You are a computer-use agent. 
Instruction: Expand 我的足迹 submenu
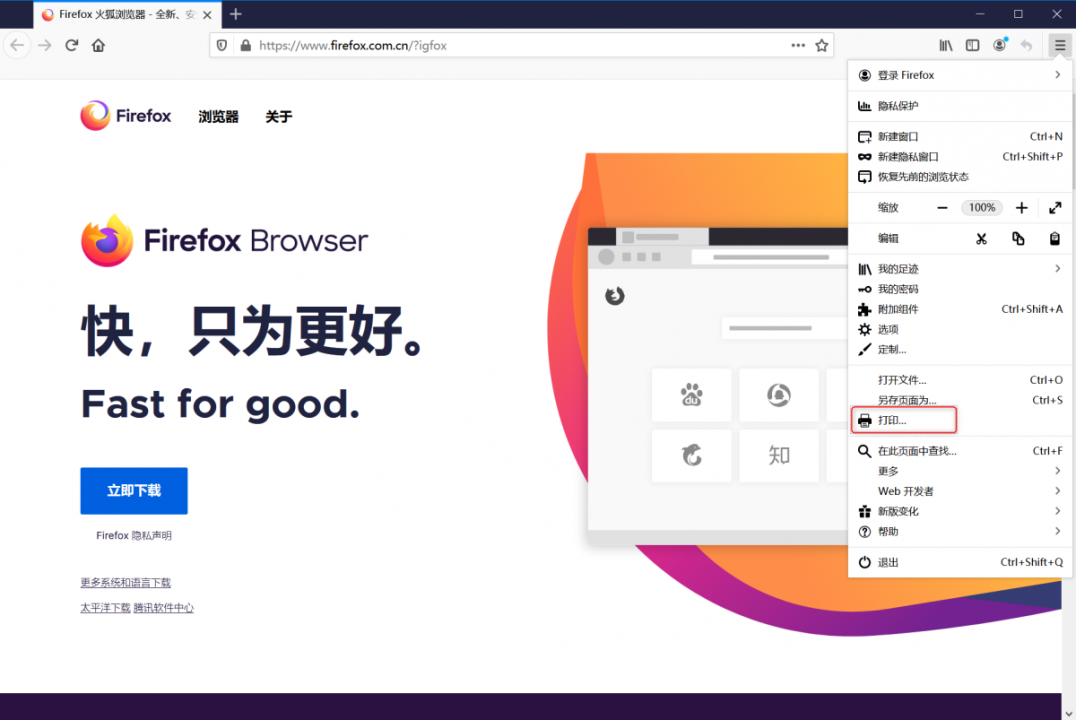960,269
